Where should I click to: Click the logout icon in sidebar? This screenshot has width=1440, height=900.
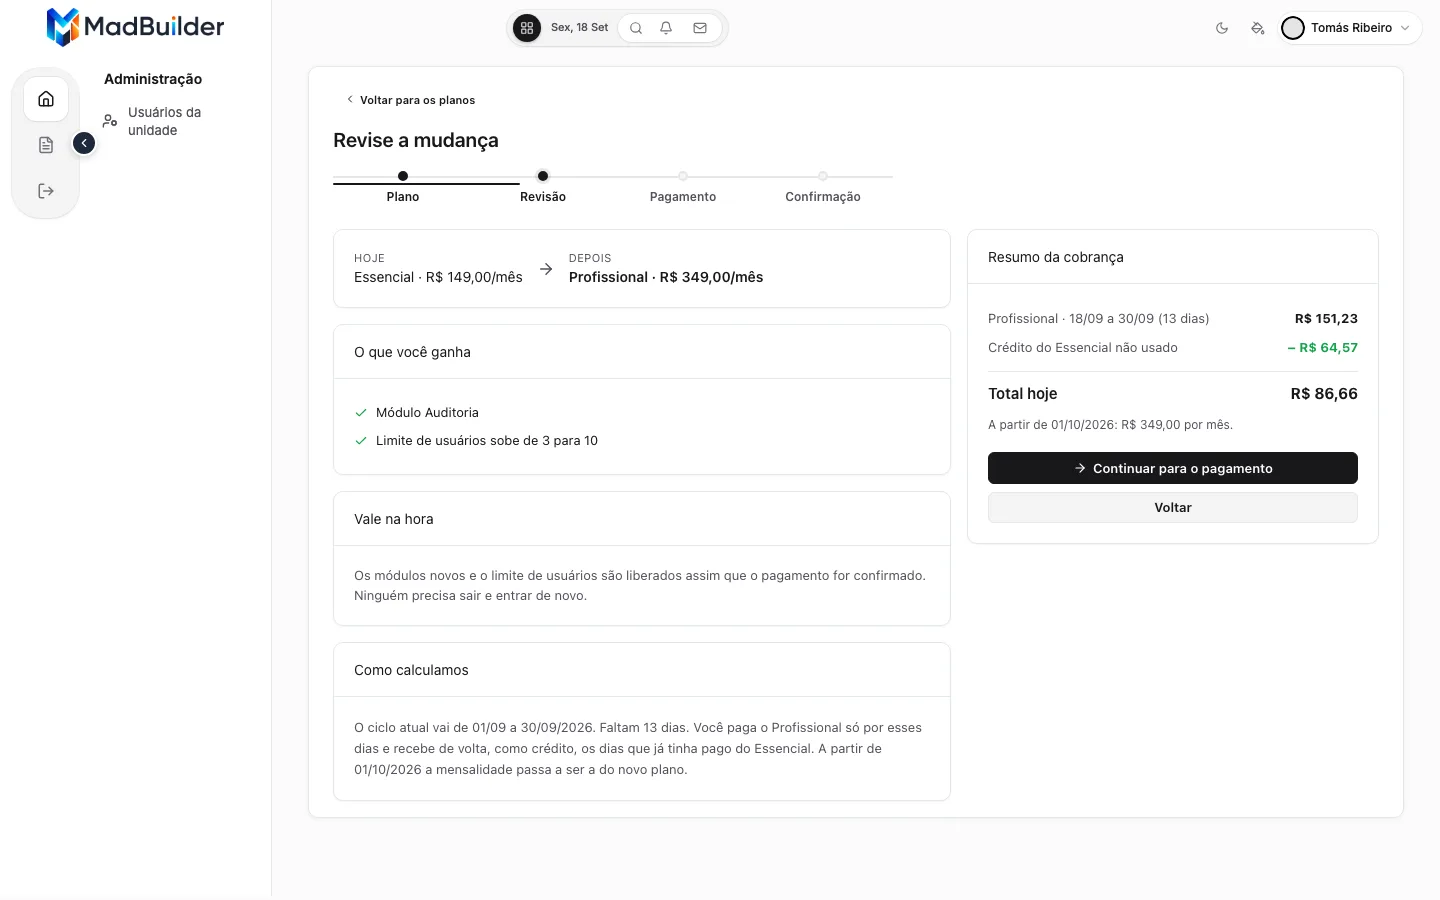(46, 191)
